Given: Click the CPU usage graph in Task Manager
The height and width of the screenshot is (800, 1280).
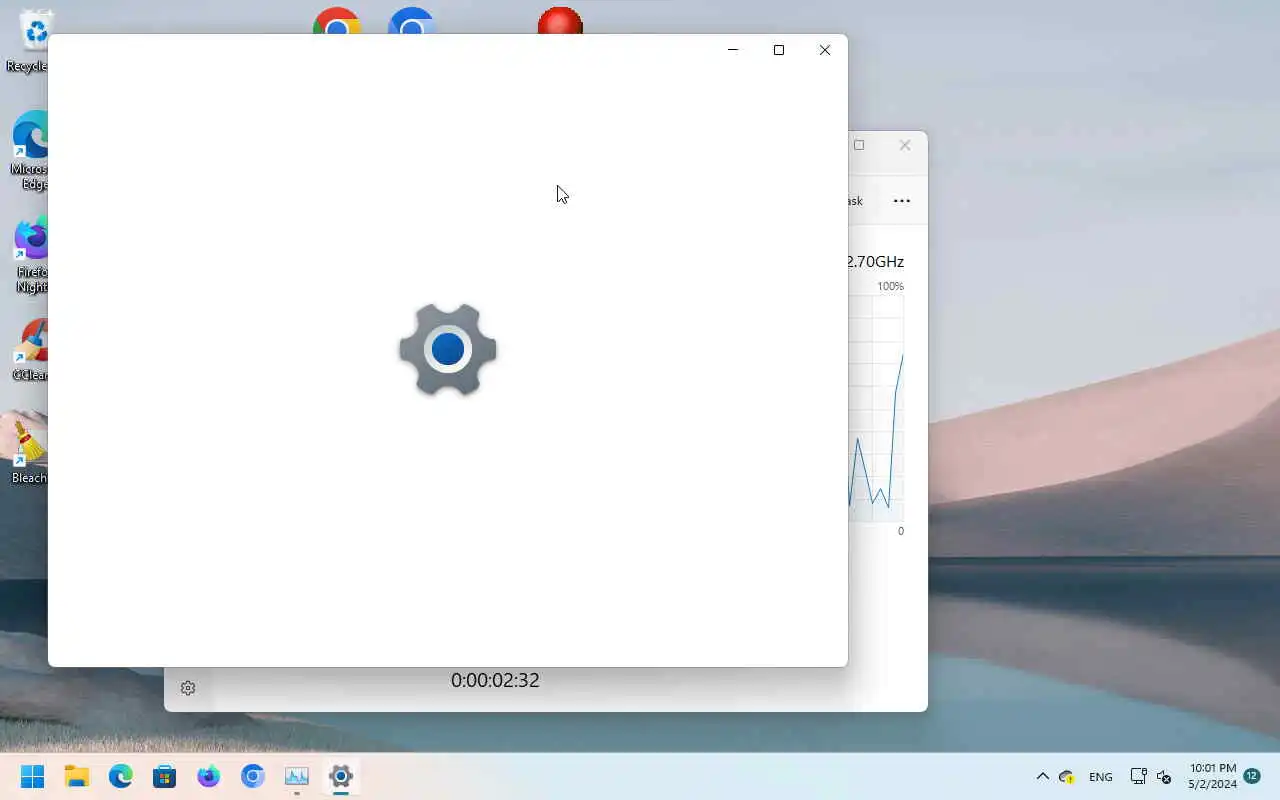Looking at the screenshot, I should (876, 408).
